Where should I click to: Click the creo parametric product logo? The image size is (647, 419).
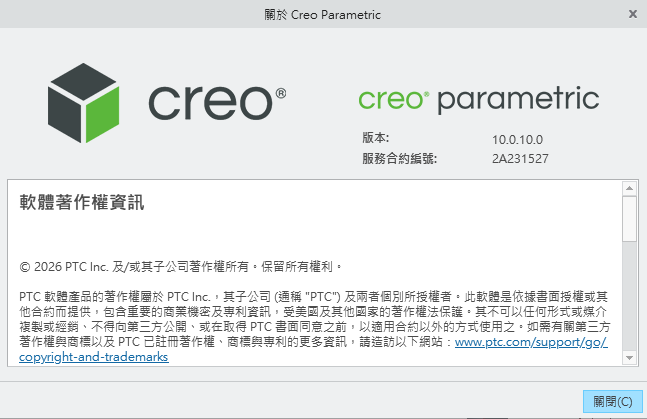(x=479, y=99)
